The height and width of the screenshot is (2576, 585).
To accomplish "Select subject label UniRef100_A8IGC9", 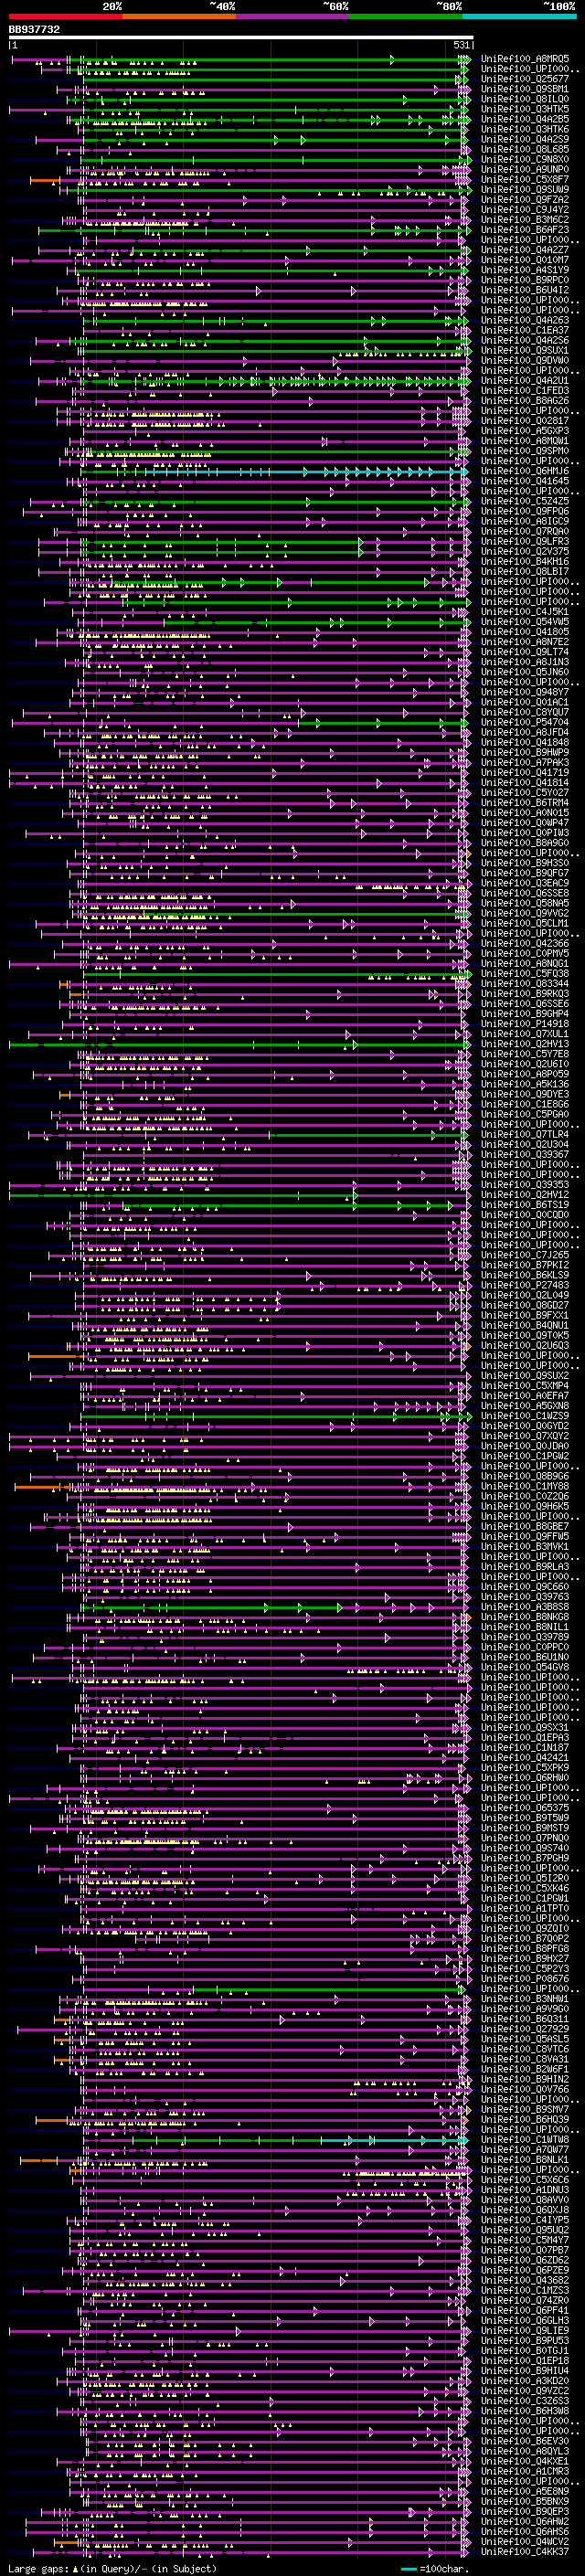I will click(x=525, y=521).
